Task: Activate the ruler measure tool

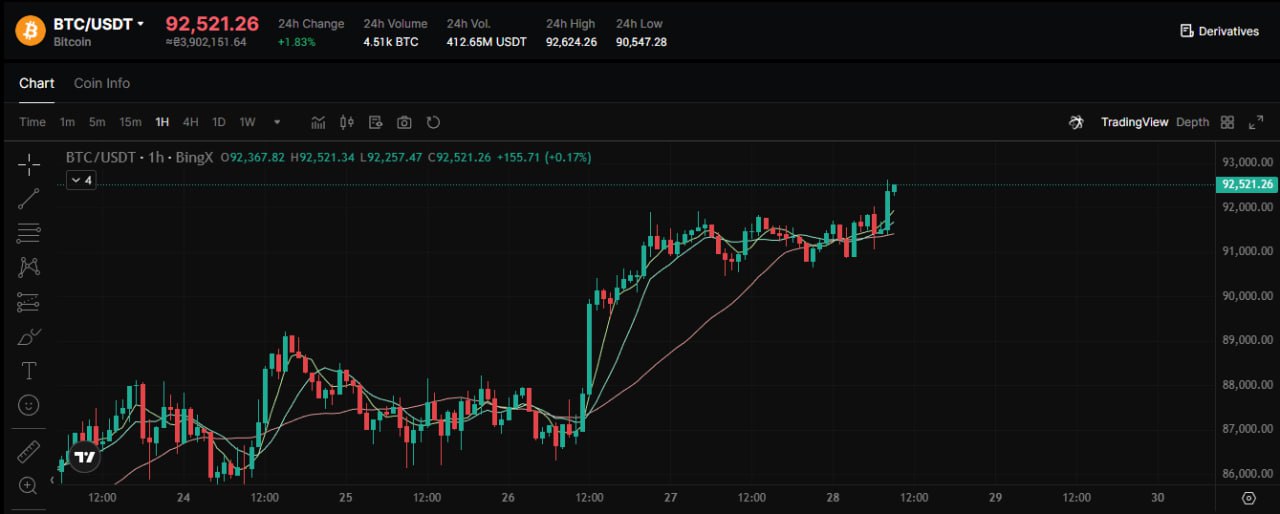Action: coord(29,451)
